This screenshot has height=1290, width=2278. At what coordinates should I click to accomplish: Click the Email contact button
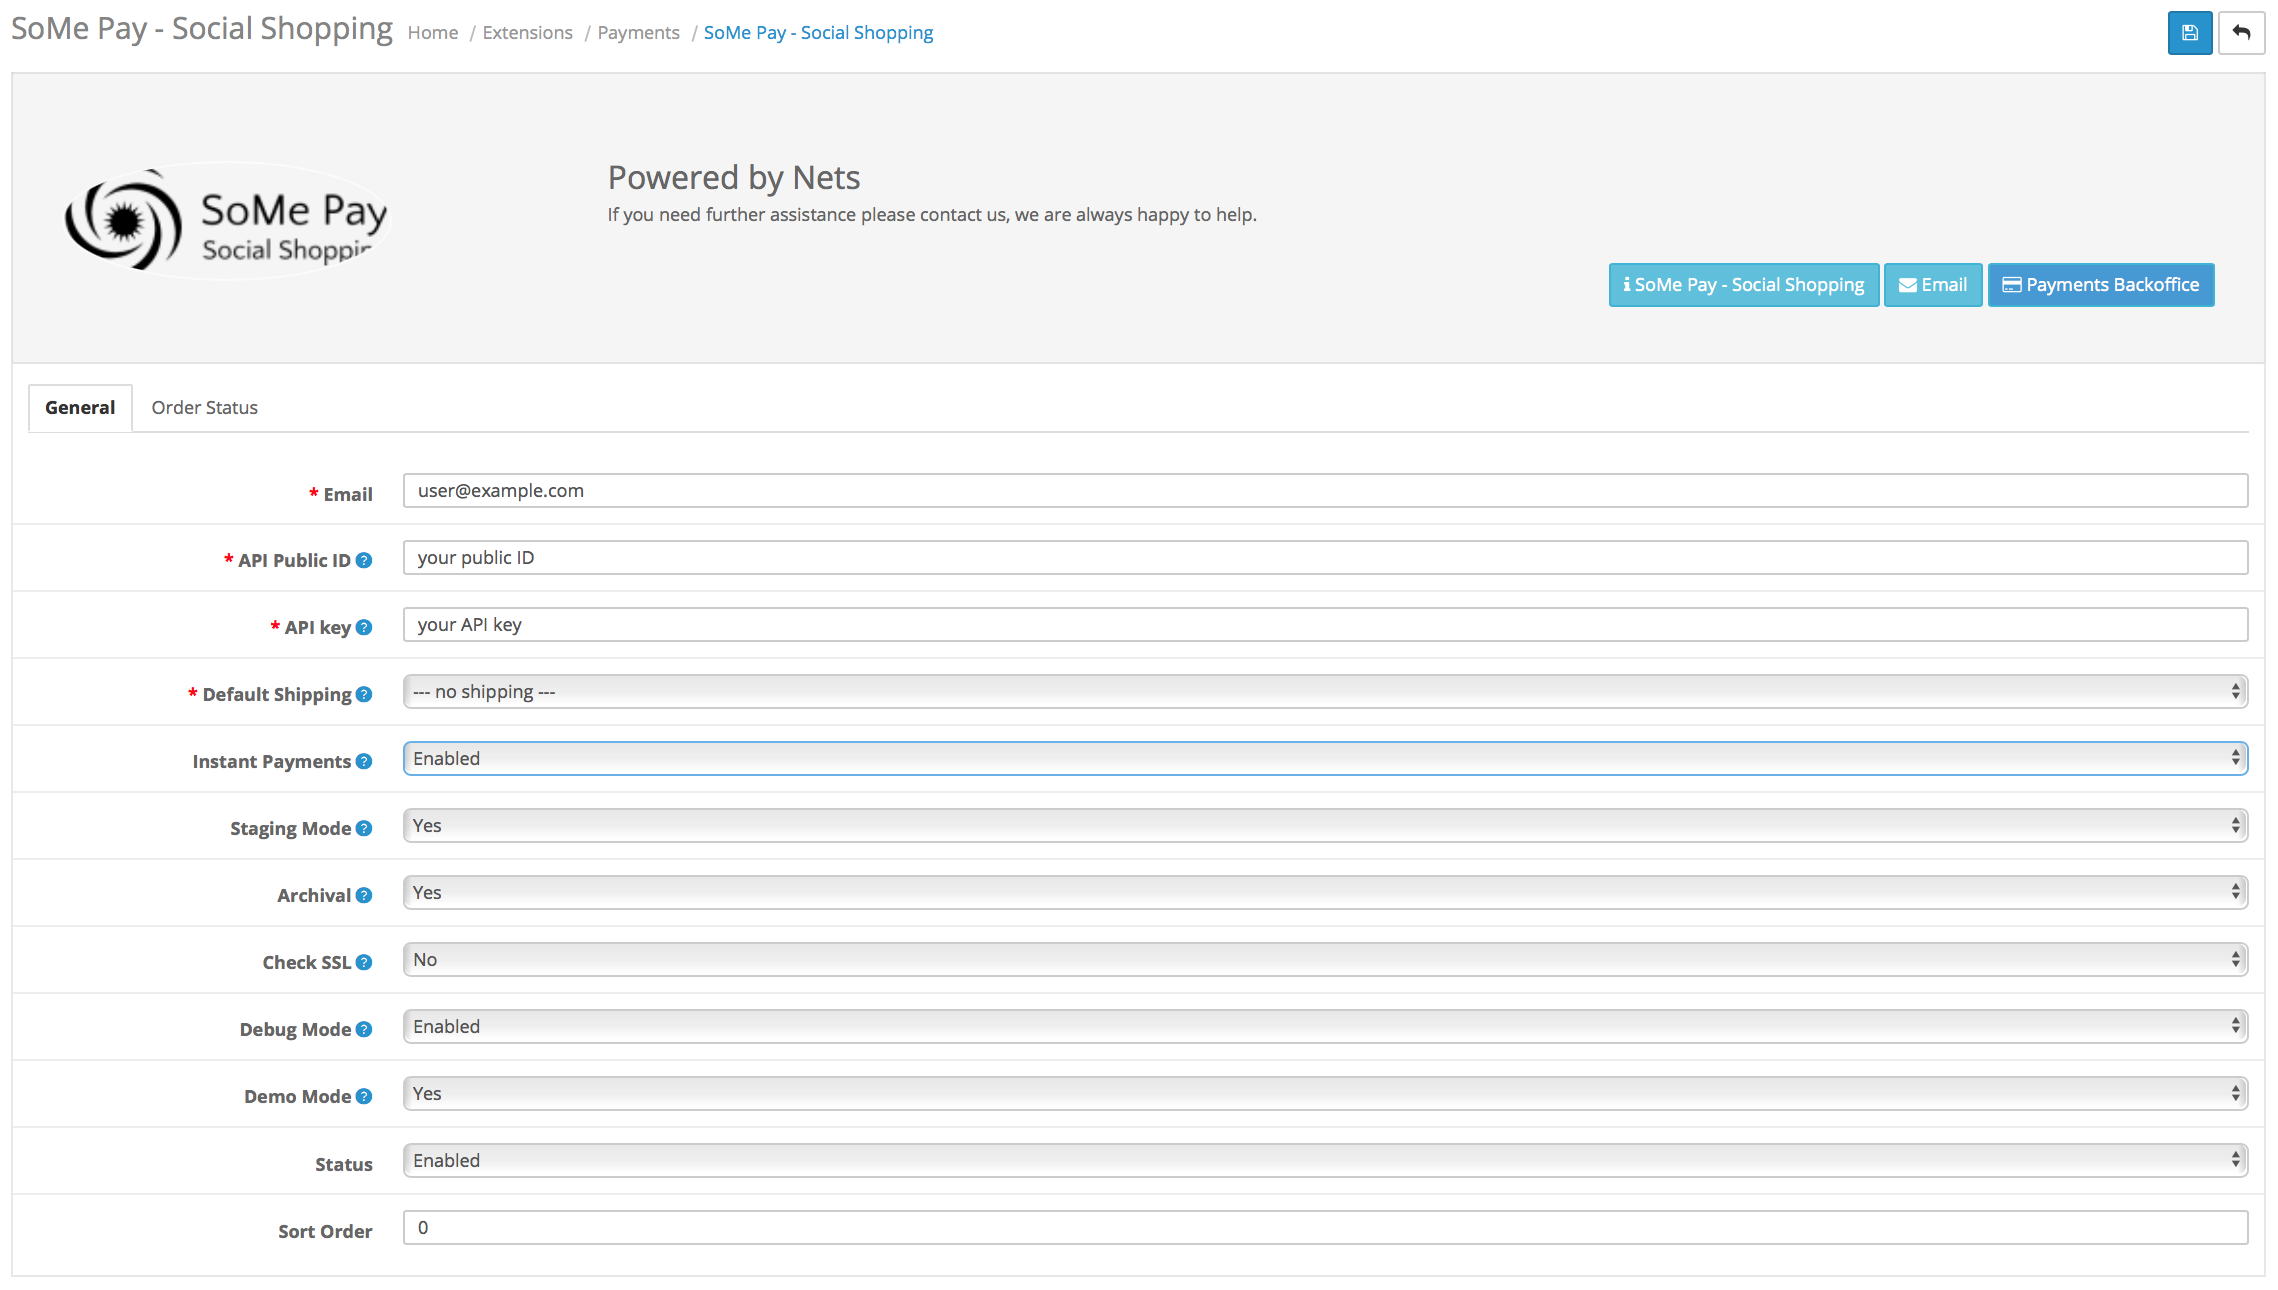[1932, 285]
